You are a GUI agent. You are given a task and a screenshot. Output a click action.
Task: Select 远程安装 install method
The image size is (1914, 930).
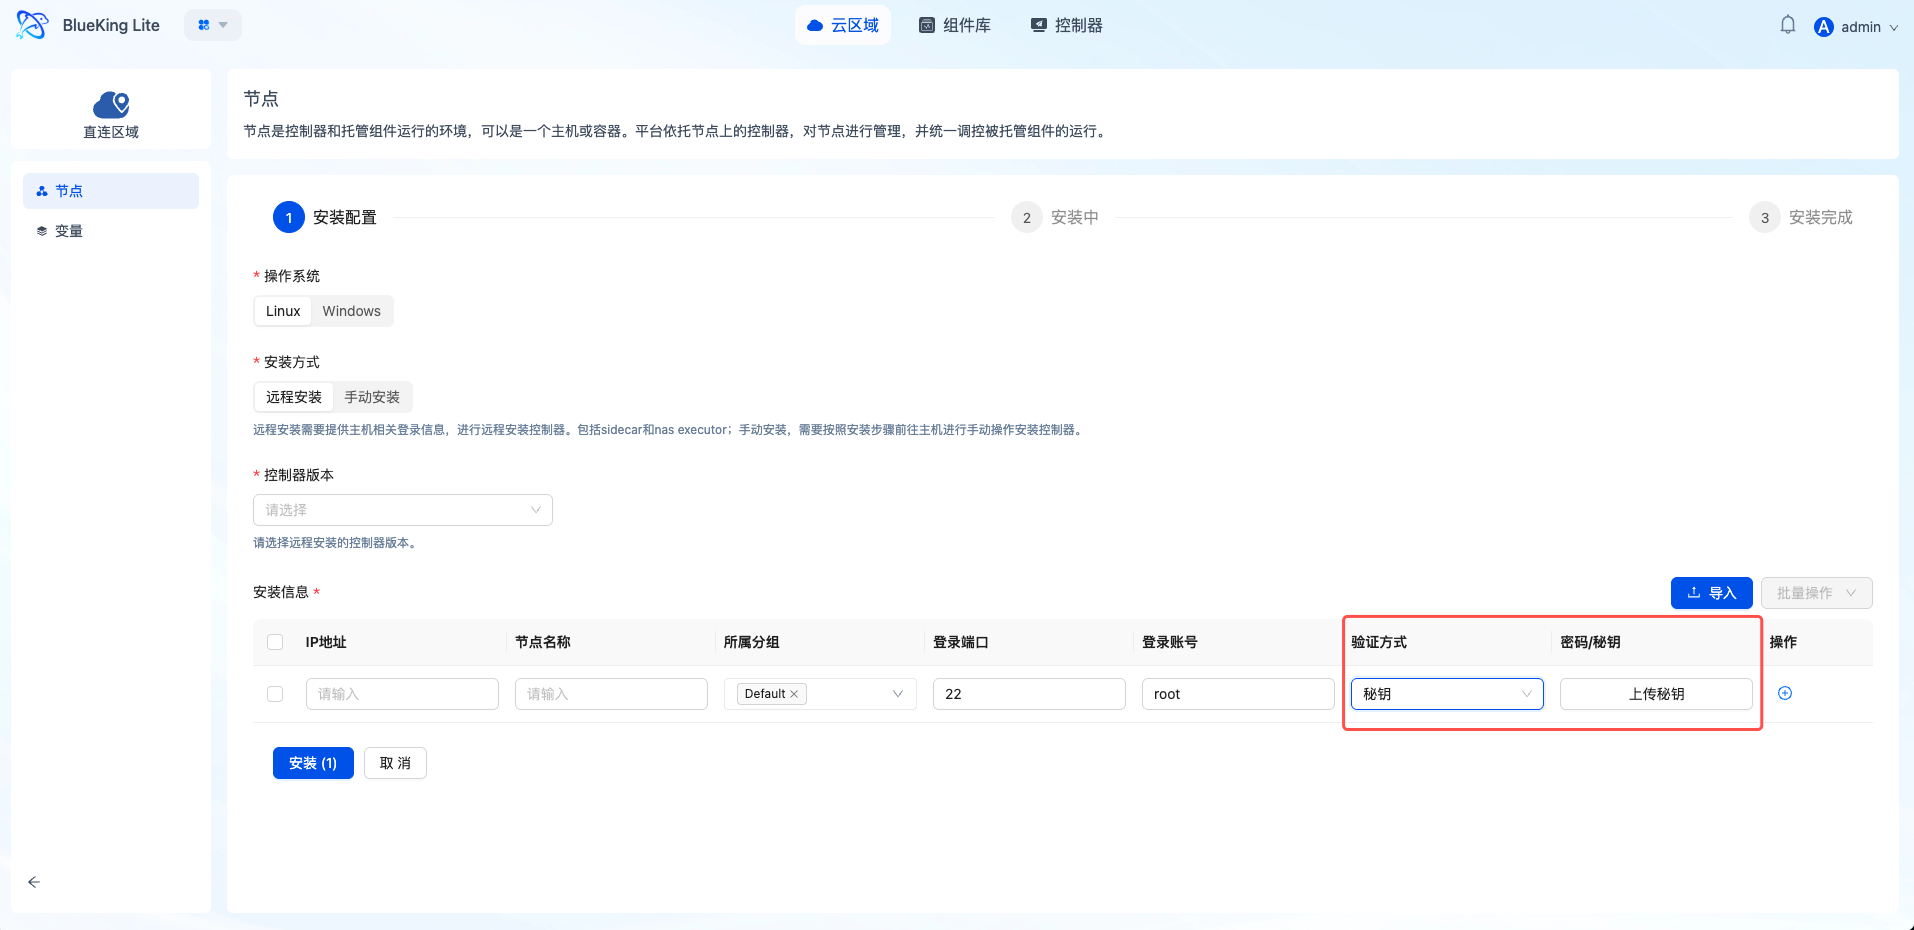(294, 397)
